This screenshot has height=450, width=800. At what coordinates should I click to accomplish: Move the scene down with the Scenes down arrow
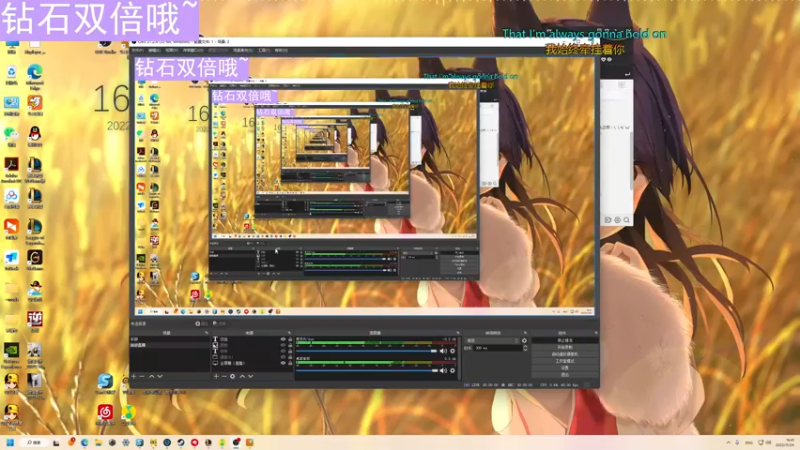tap(160, 376)
